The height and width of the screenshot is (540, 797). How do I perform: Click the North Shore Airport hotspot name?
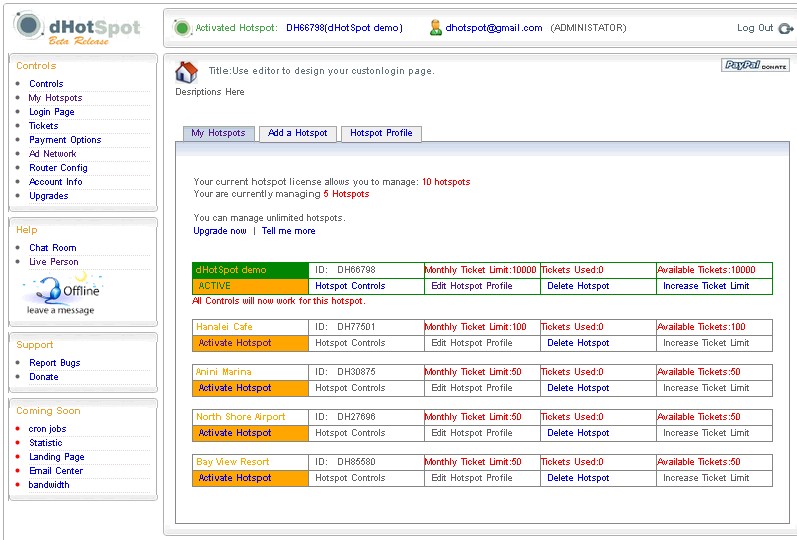[240, 417]
